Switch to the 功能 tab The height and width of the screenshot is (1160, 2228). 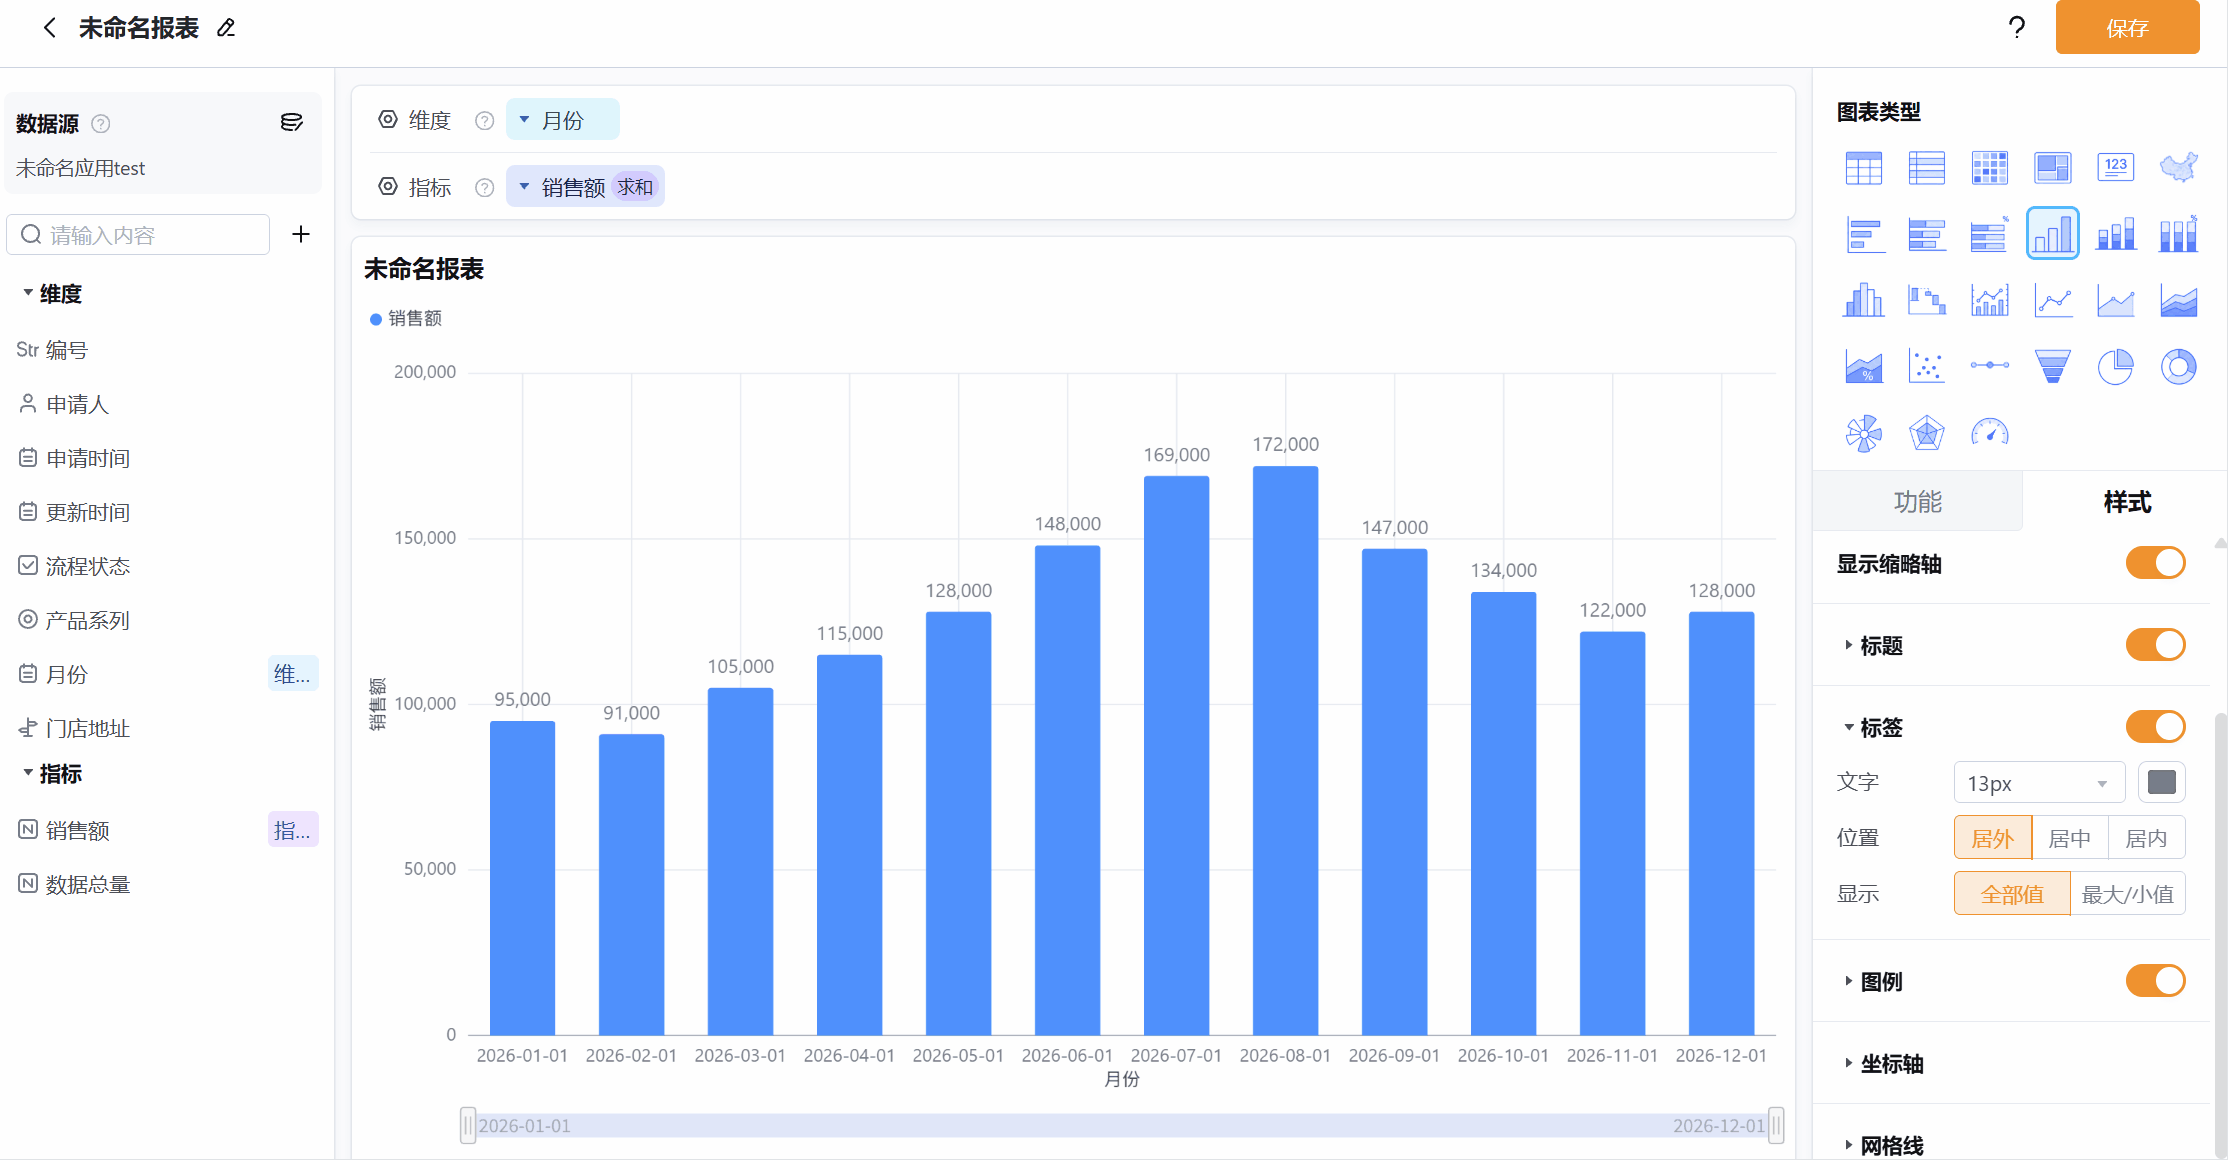tap(1917, 502)
